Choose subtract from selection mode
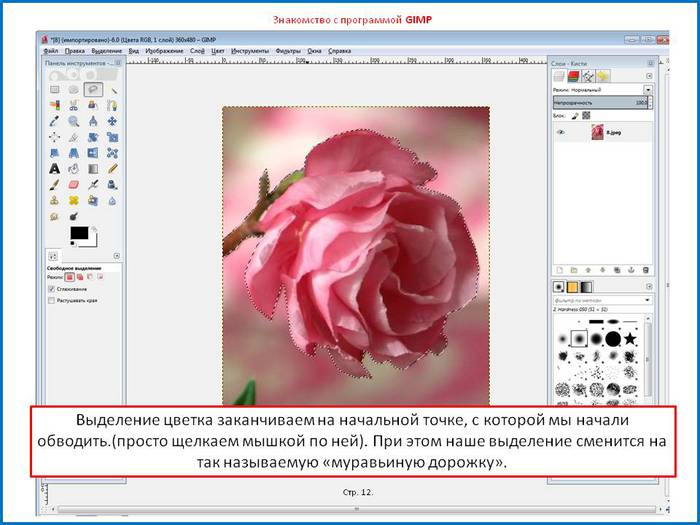The image size is (700, 525). point(90,277)
